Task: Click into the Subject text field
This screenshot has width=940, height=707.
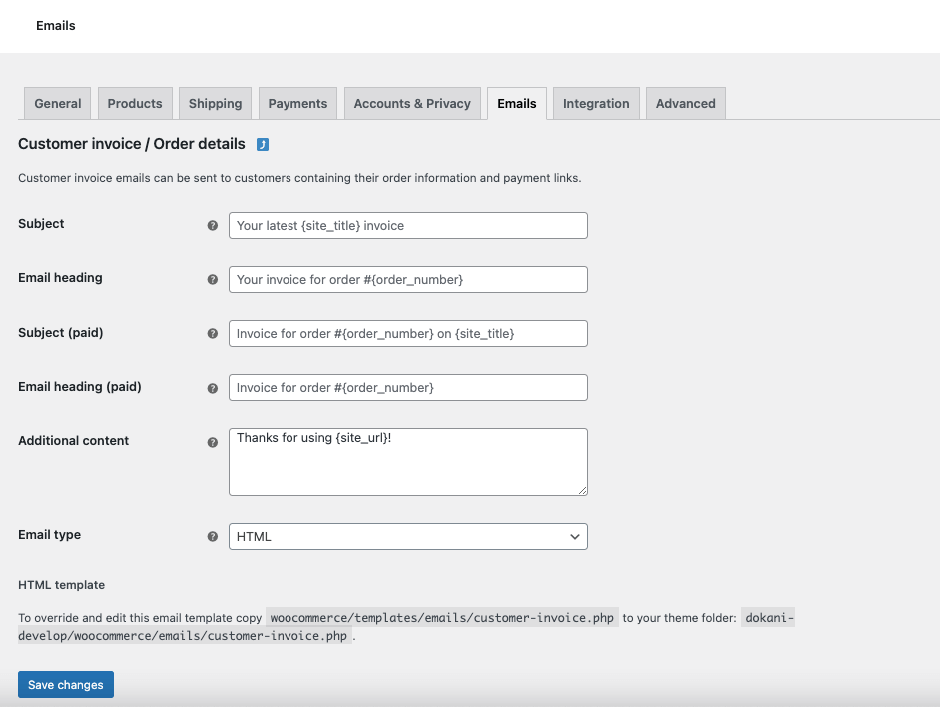Action: point(408,226)
